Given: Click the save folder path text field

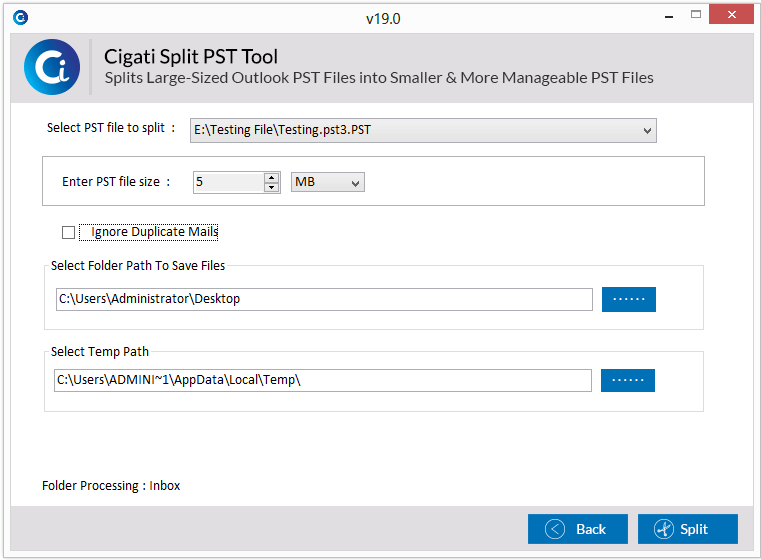Looking at the screenshot, I should point(324,299).
